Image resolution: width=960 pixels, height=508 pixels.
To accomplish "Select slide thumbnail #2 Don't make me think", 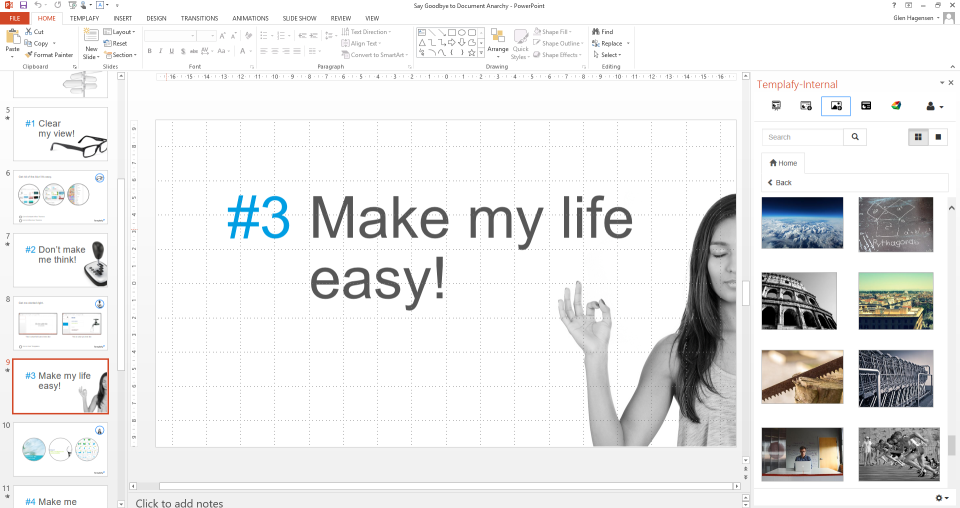I will (60, 260).
